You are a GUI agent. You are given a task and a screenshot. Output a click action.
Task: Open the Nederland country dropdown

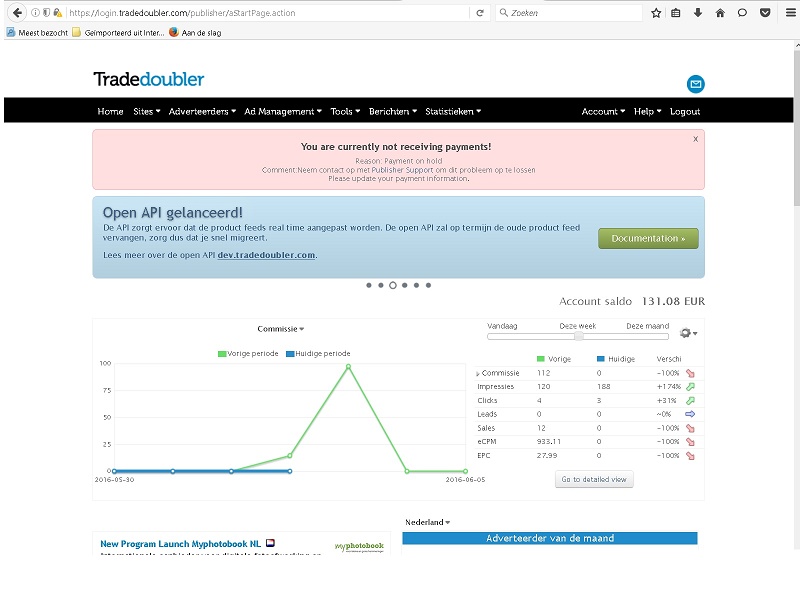[x=427, y=522]
